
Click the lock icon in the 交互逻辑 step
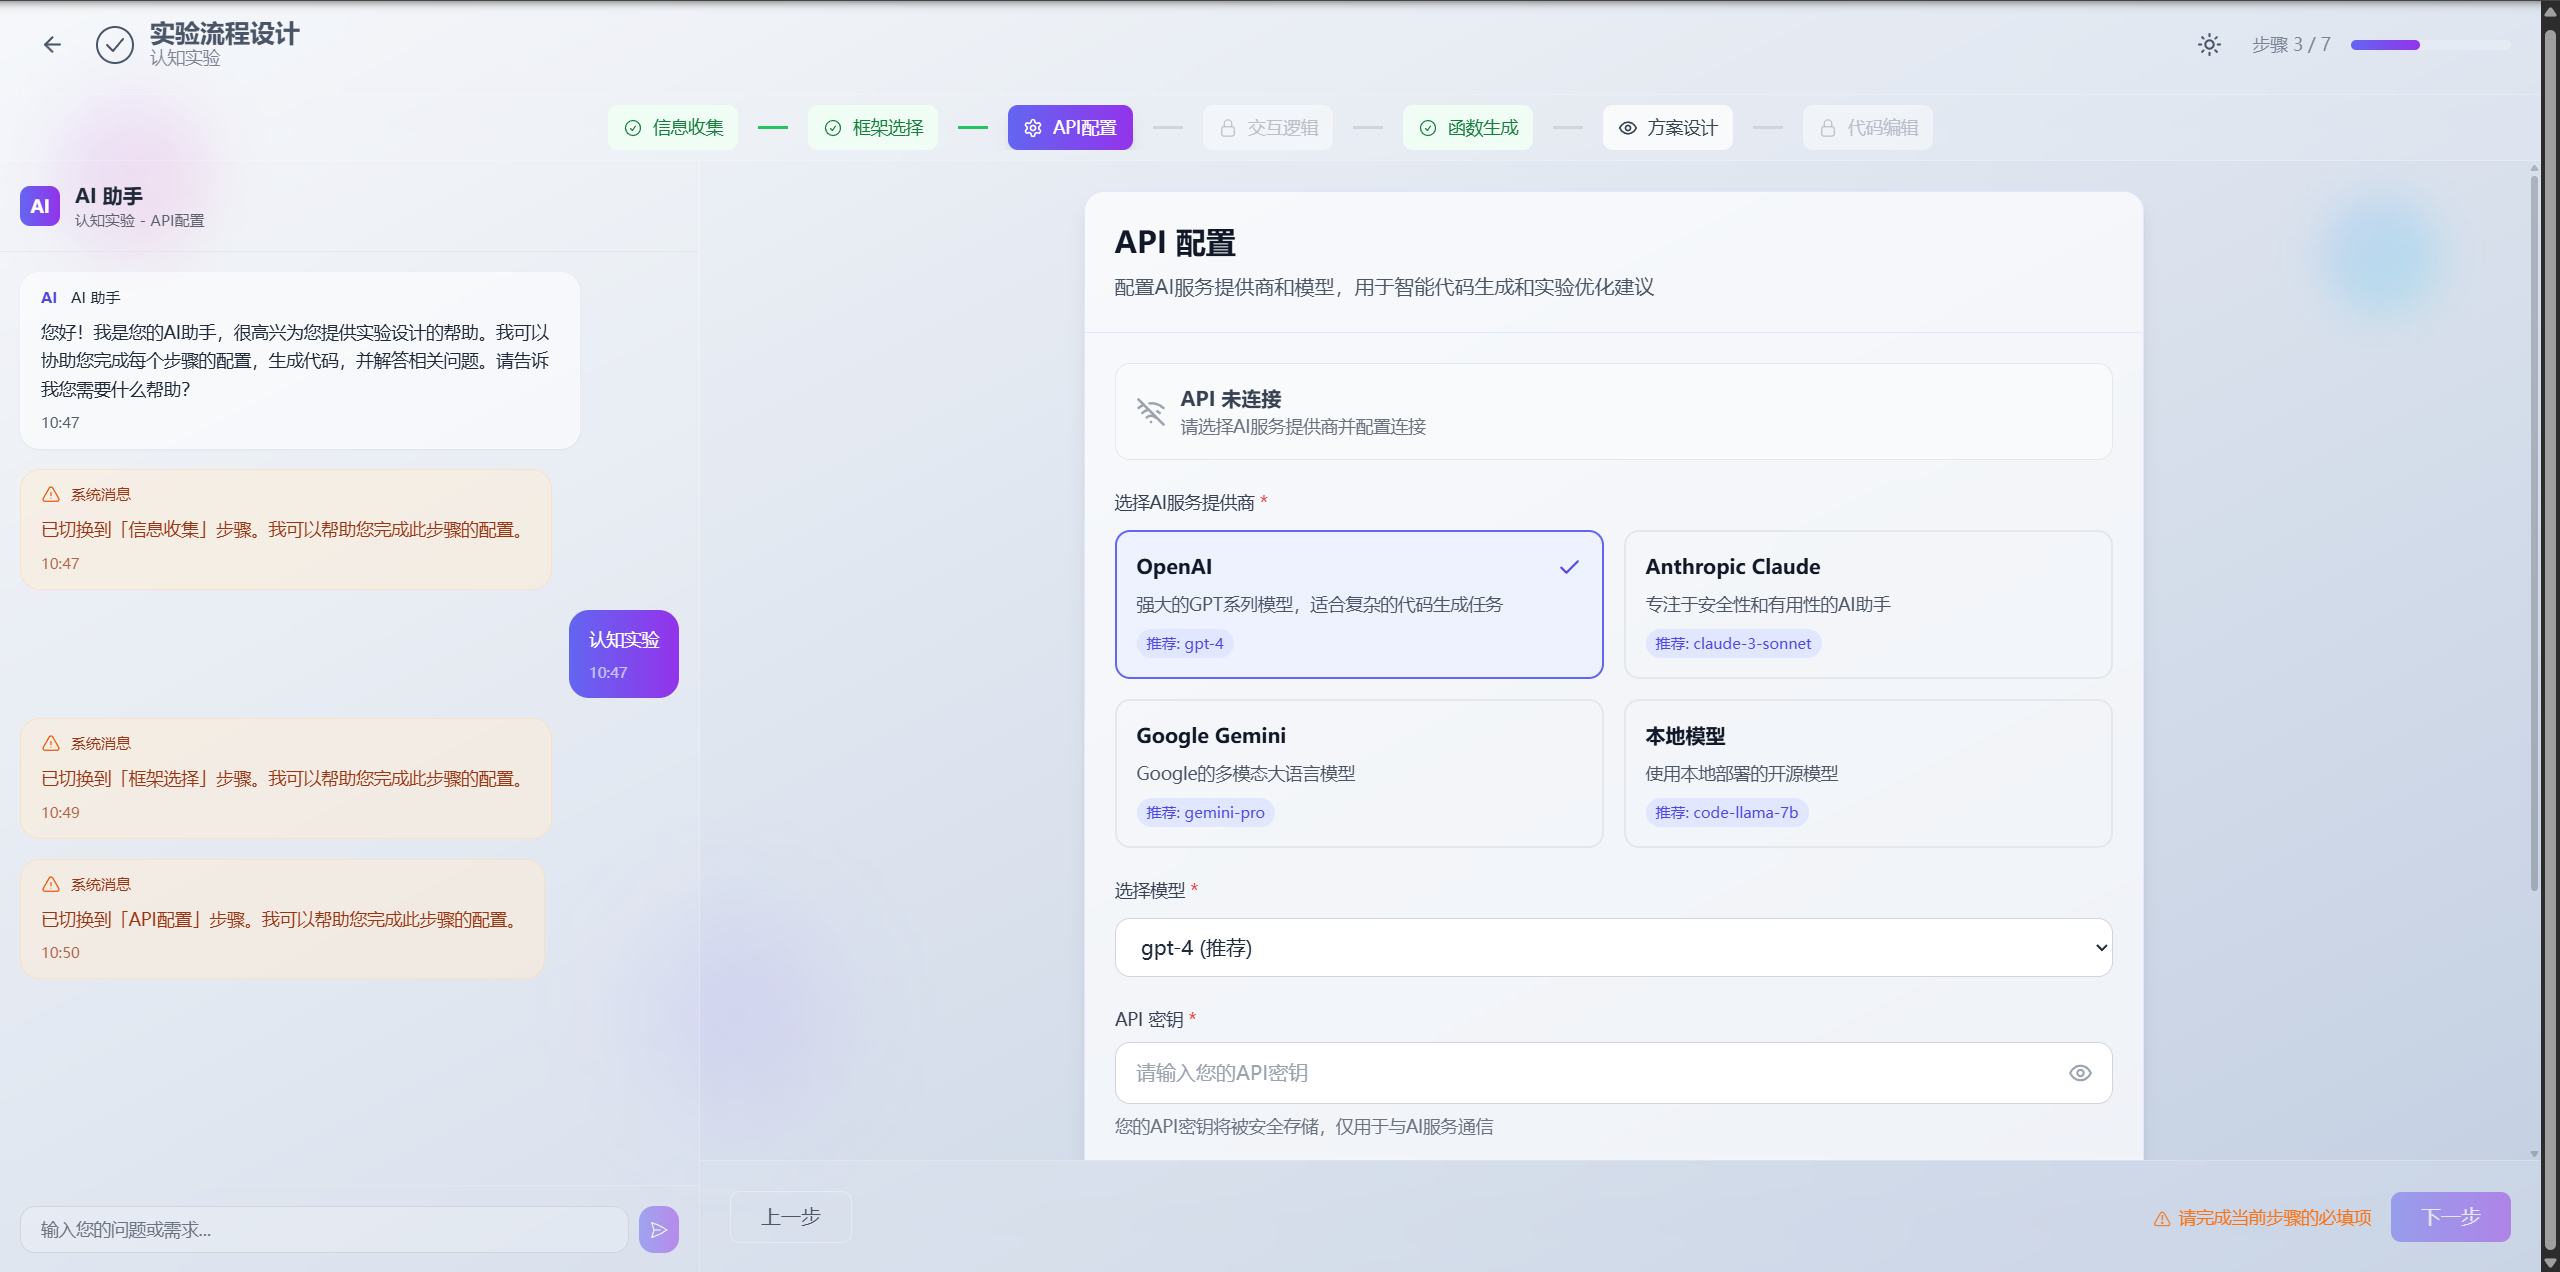click(x=1228, y=128)
